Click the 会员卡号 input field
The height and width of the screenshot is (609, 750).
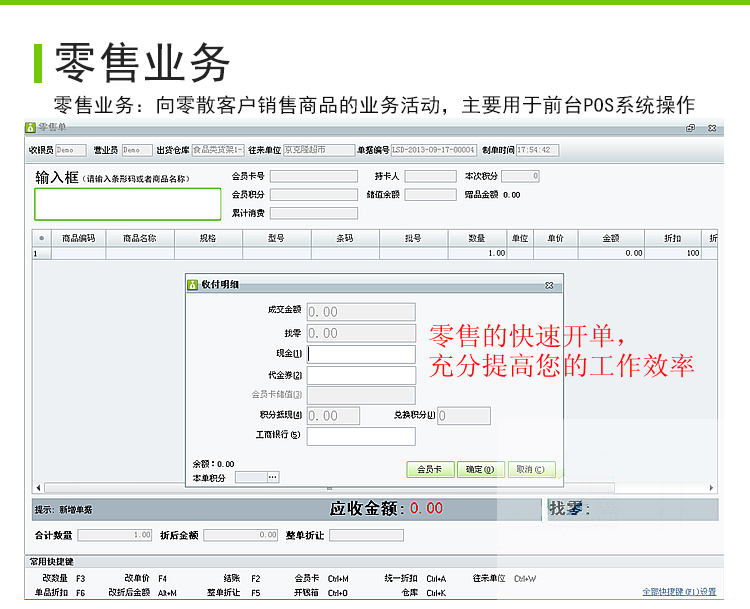[x=313, y=176]
